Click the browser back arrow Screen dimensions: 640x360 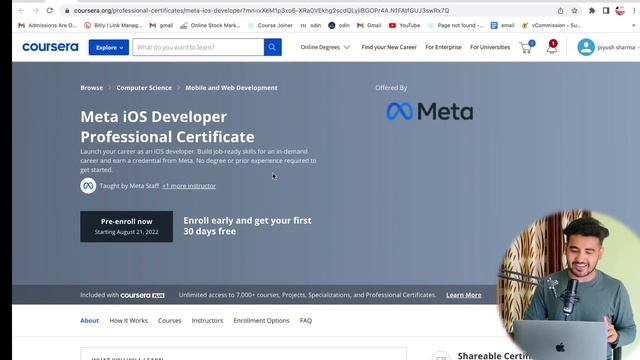[22, 11]
